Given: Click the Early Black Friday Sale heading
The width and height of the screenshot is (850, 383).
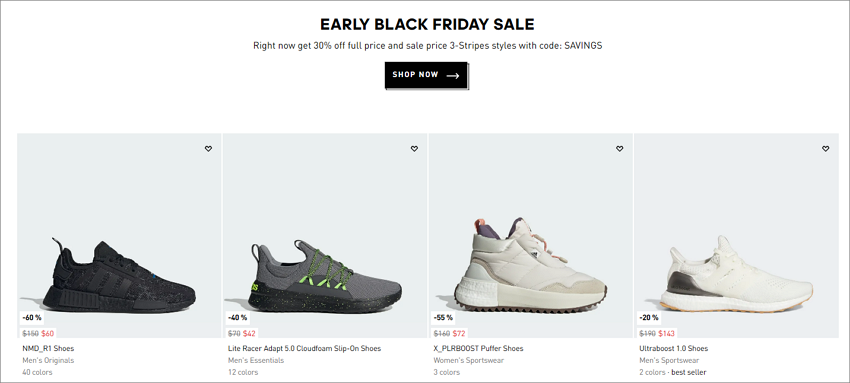Looking at the screenshot, I should 427,24.
